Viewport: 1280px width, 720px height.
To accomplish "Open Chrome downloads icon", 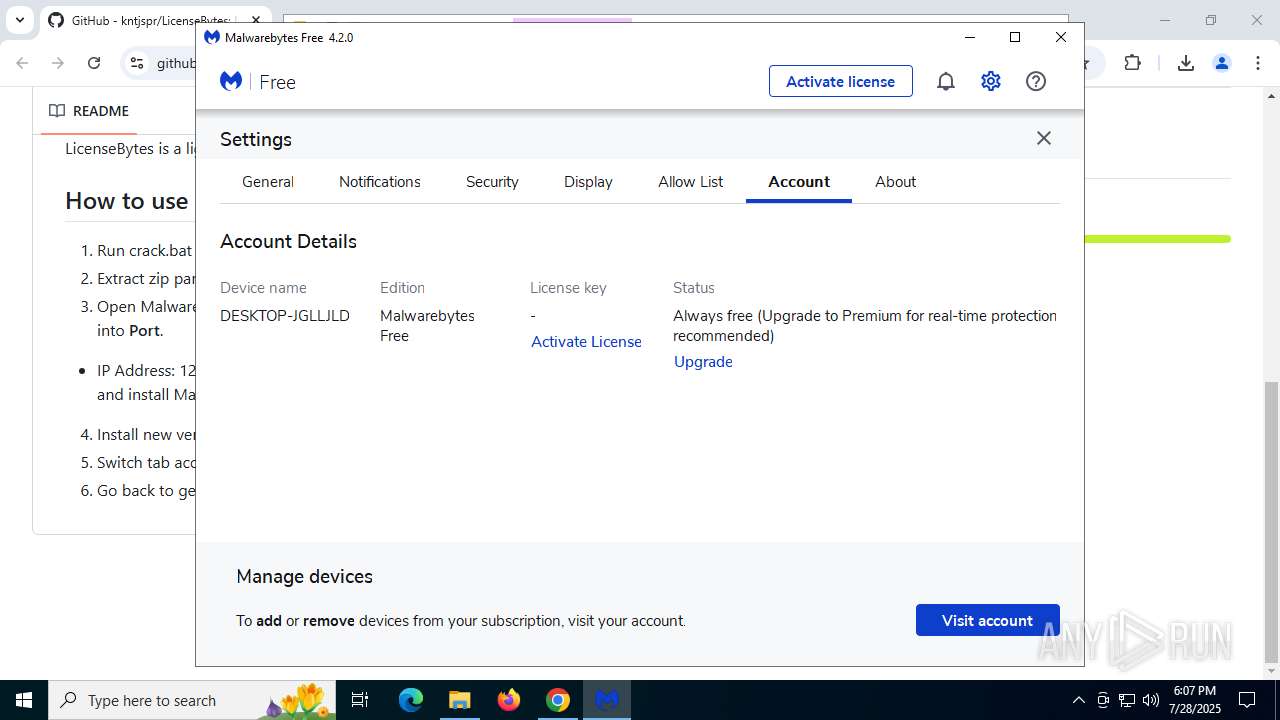I will coord(1186,63).
